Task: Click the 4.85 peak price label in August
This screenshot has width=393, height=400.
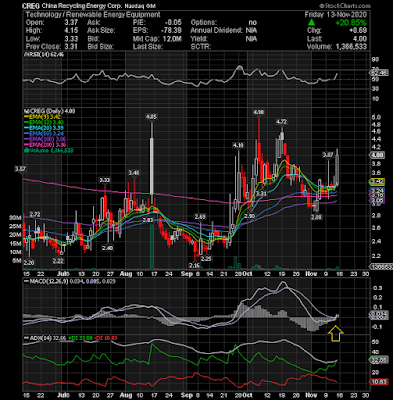Action: [x=151, y=117]
